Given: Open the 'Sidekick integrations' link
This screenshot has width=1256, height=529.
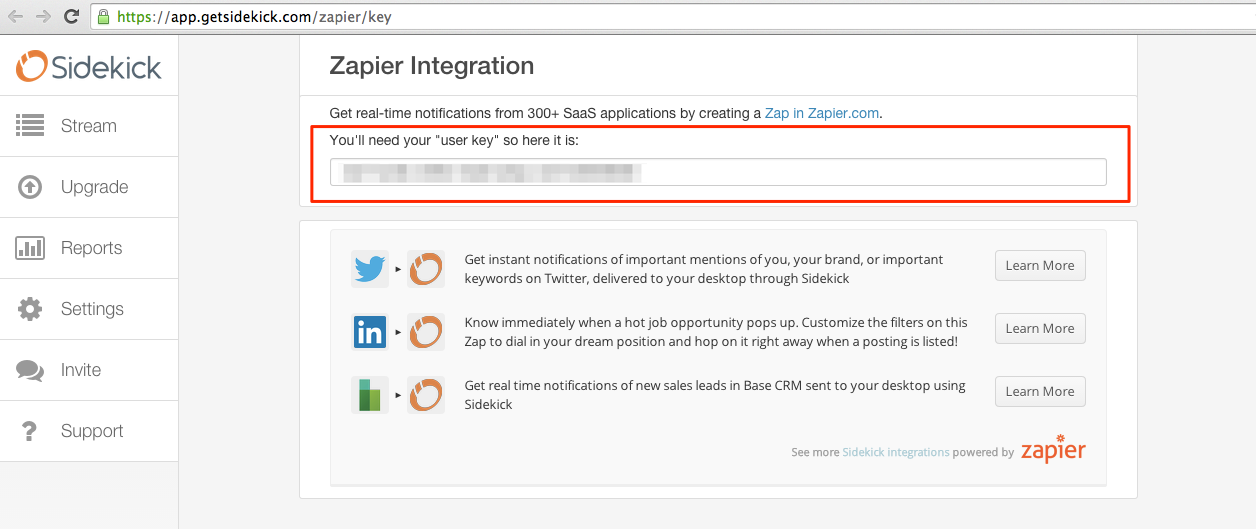Looking at the screenshot, I should coord(896,452).
